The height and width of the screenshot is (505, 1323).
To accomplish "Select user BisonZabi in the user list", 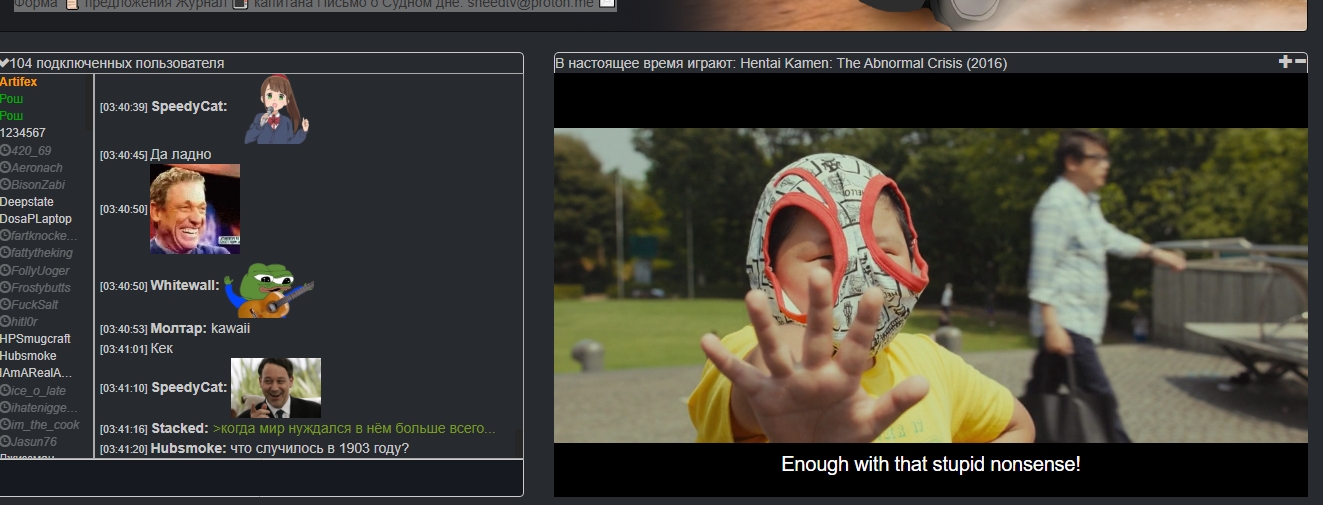I will point(38,185).
